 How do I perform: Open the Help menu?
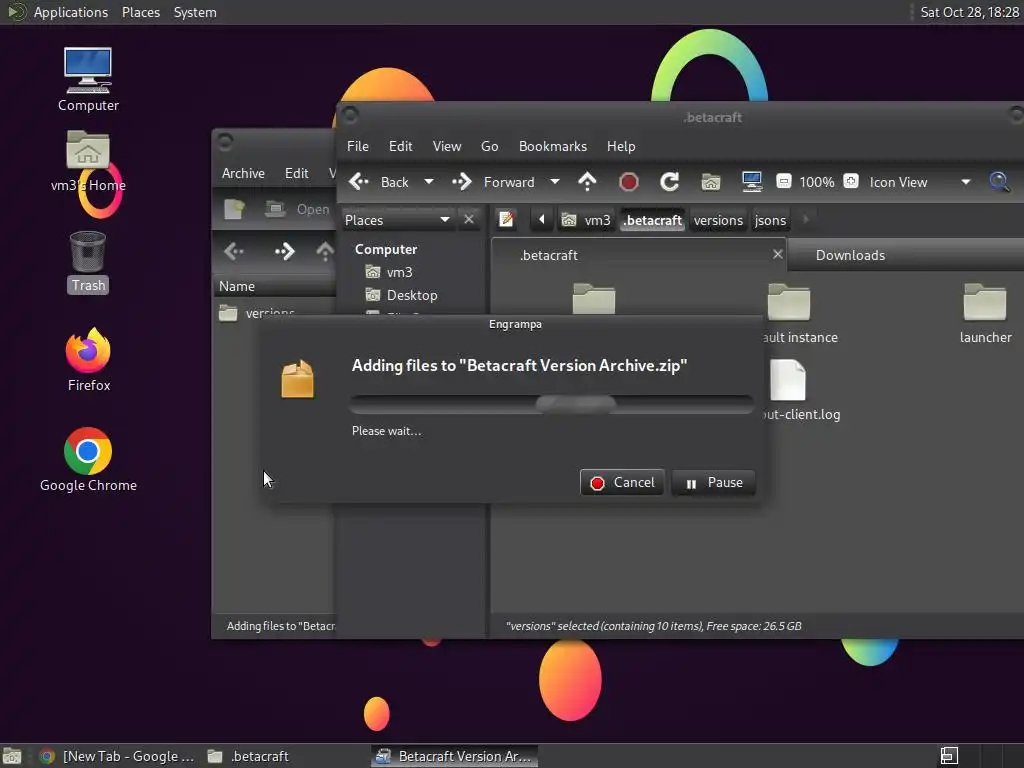coord(620,146)
